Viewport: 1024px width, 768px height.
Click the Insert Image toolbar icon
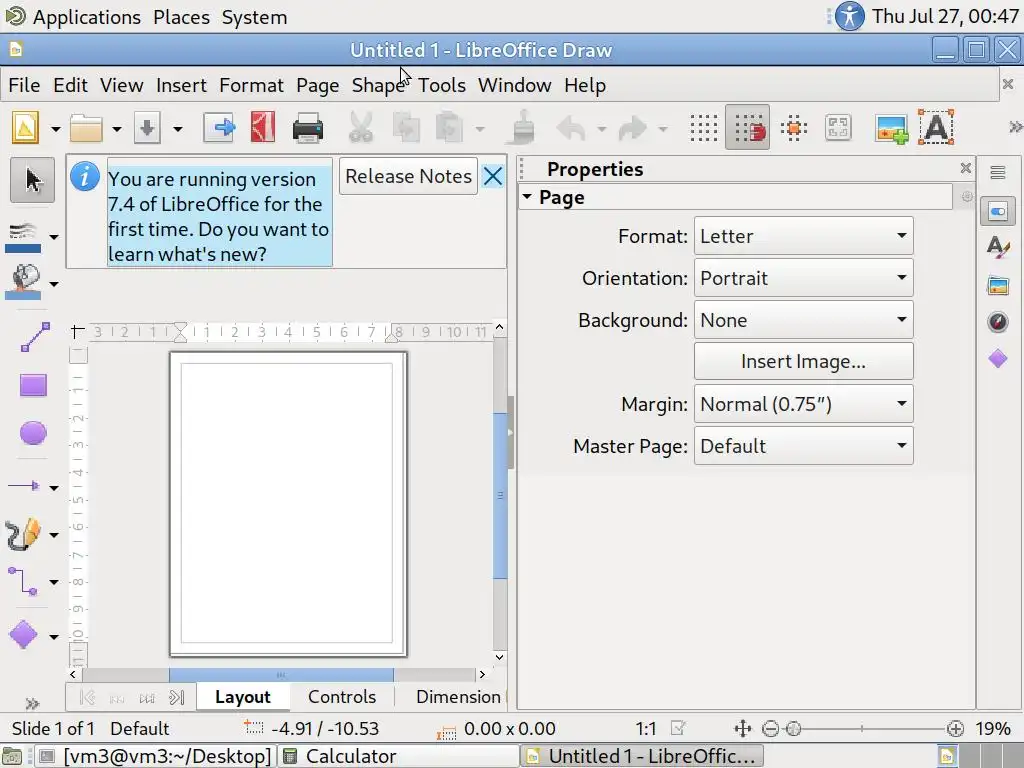click(891, 128)
